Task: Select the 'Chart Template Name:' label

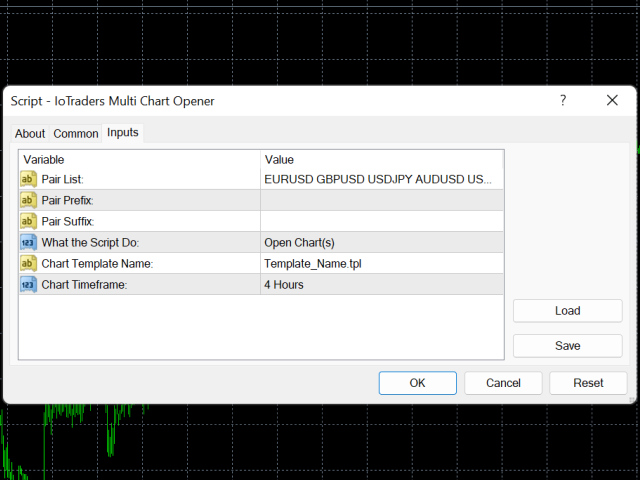Action: coord(97,264)
